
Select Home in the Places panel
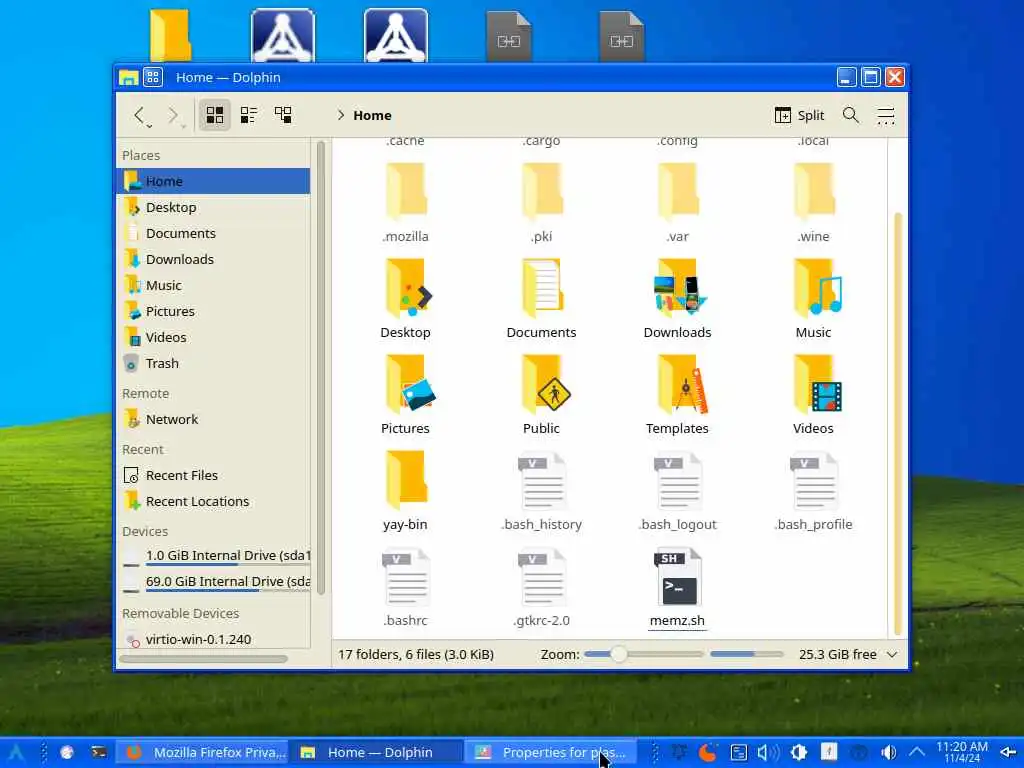point(214,181)
